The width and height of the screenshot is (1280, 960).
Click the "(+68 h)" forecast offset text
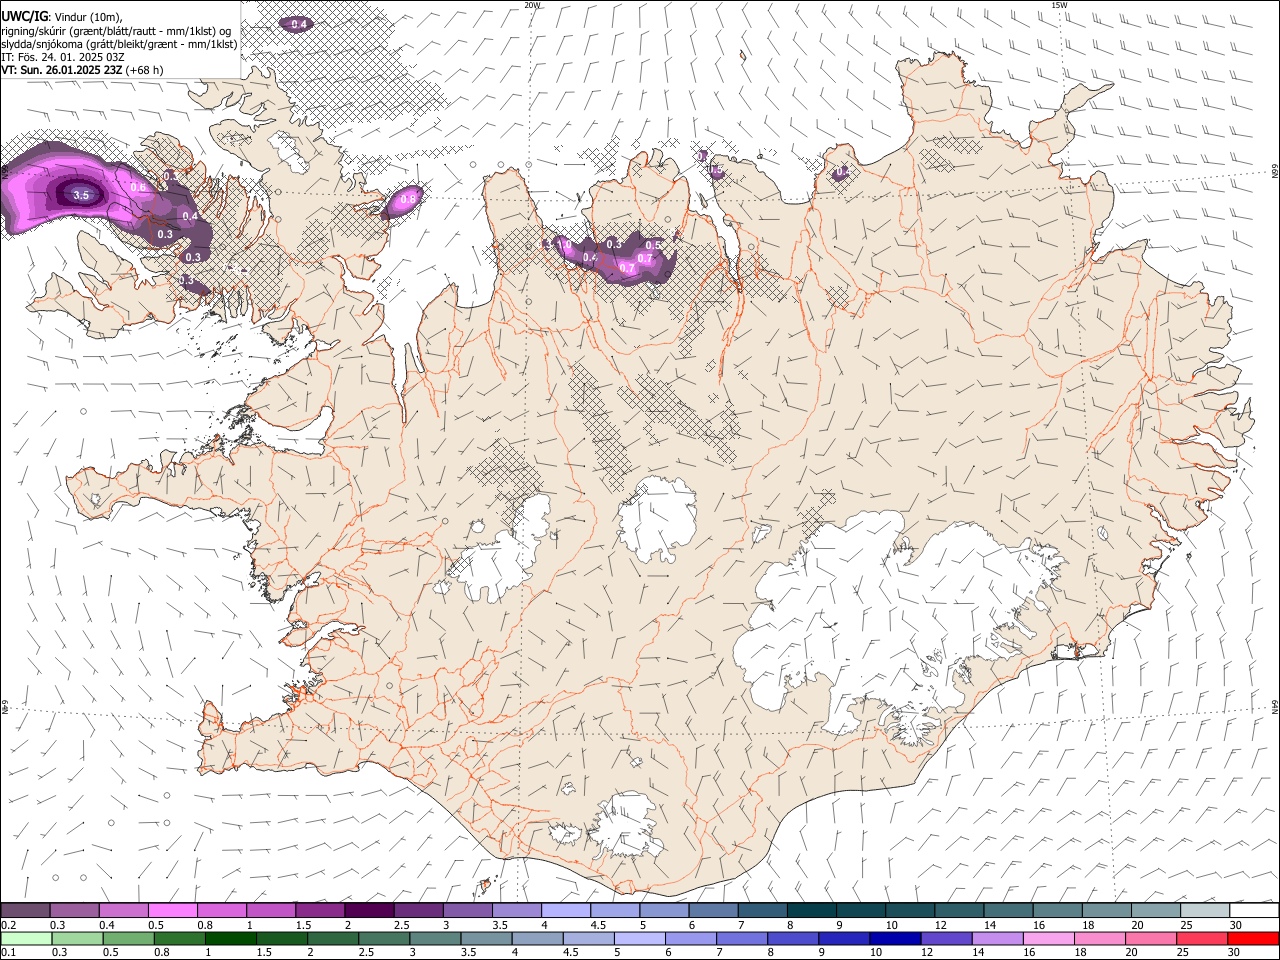[145, 70]
